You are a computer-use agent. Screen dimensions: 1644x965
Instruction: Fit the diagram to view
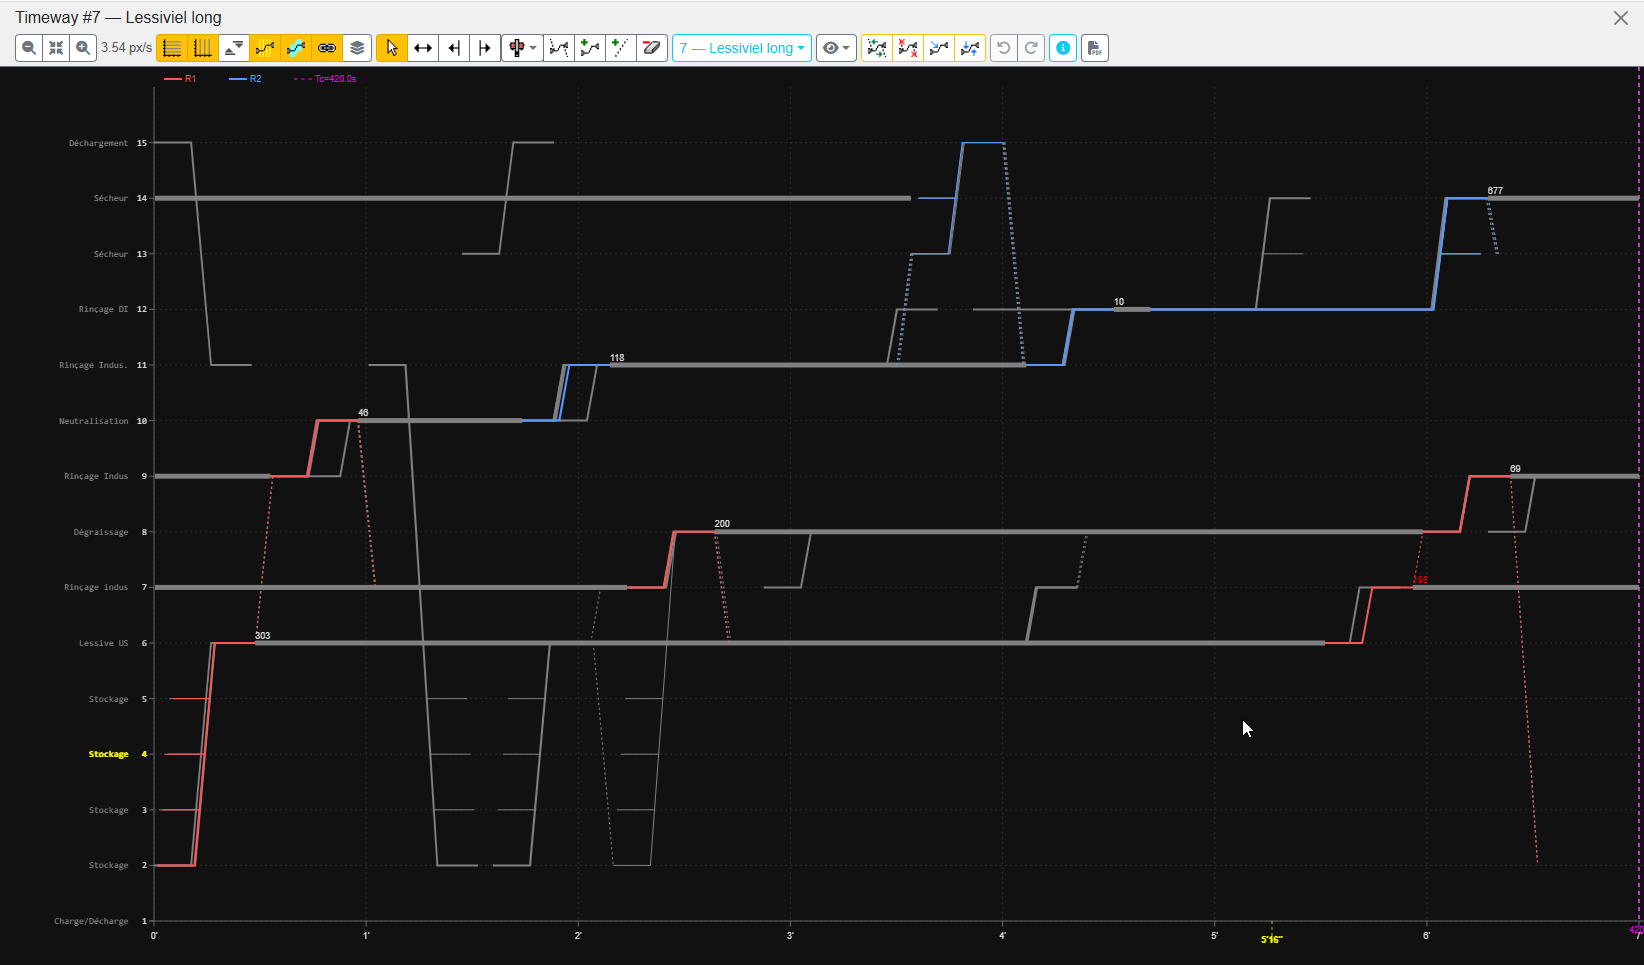(56, 48)
